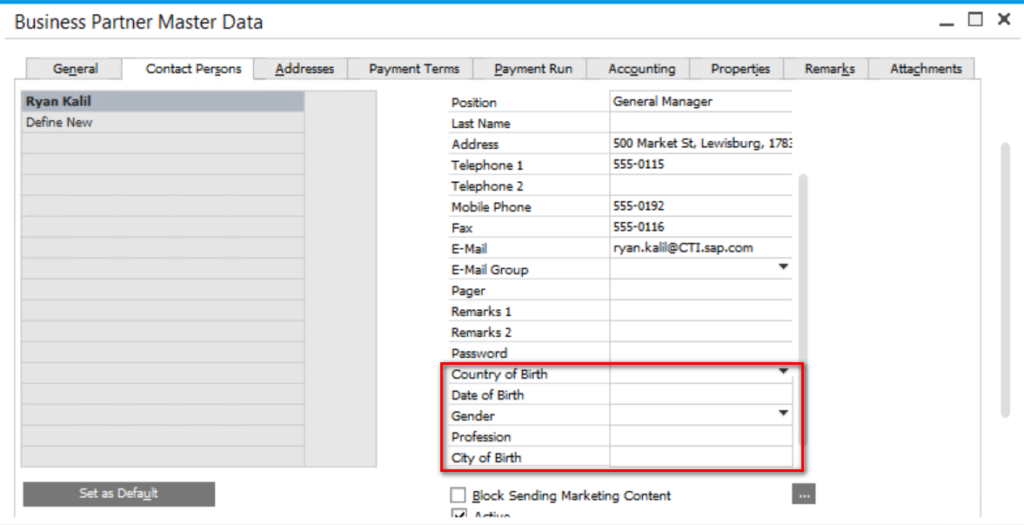The image size is (1024, 525).
Task: Click into the Password field
Action: pos(701,352)
